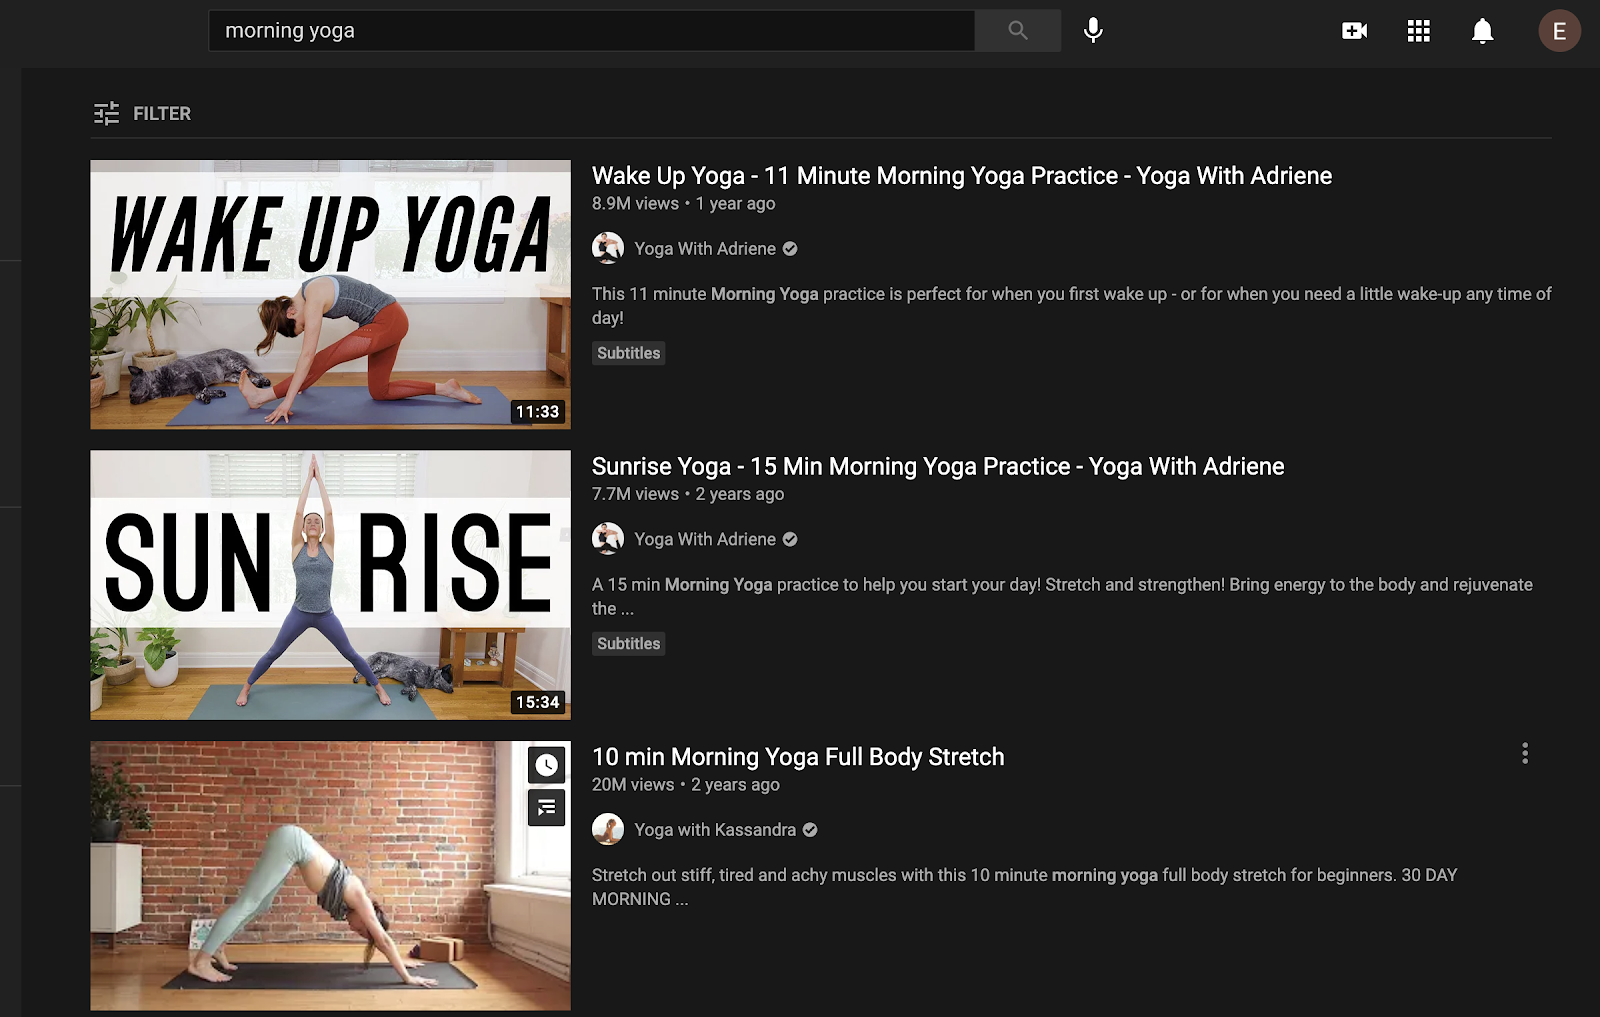Open the Wake Up Yoga video thumbnail
The image size is (1600, 1017).
point(331,295)
